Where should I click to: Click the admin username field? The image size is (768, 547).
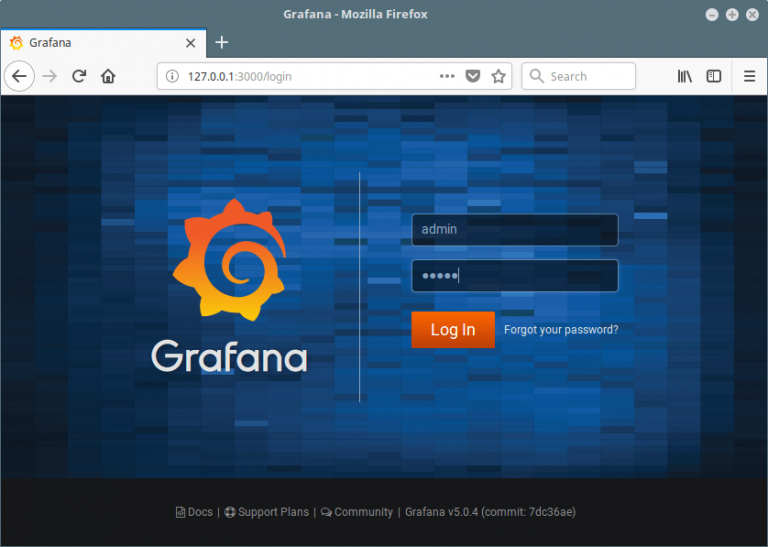(x=515, y=230)
